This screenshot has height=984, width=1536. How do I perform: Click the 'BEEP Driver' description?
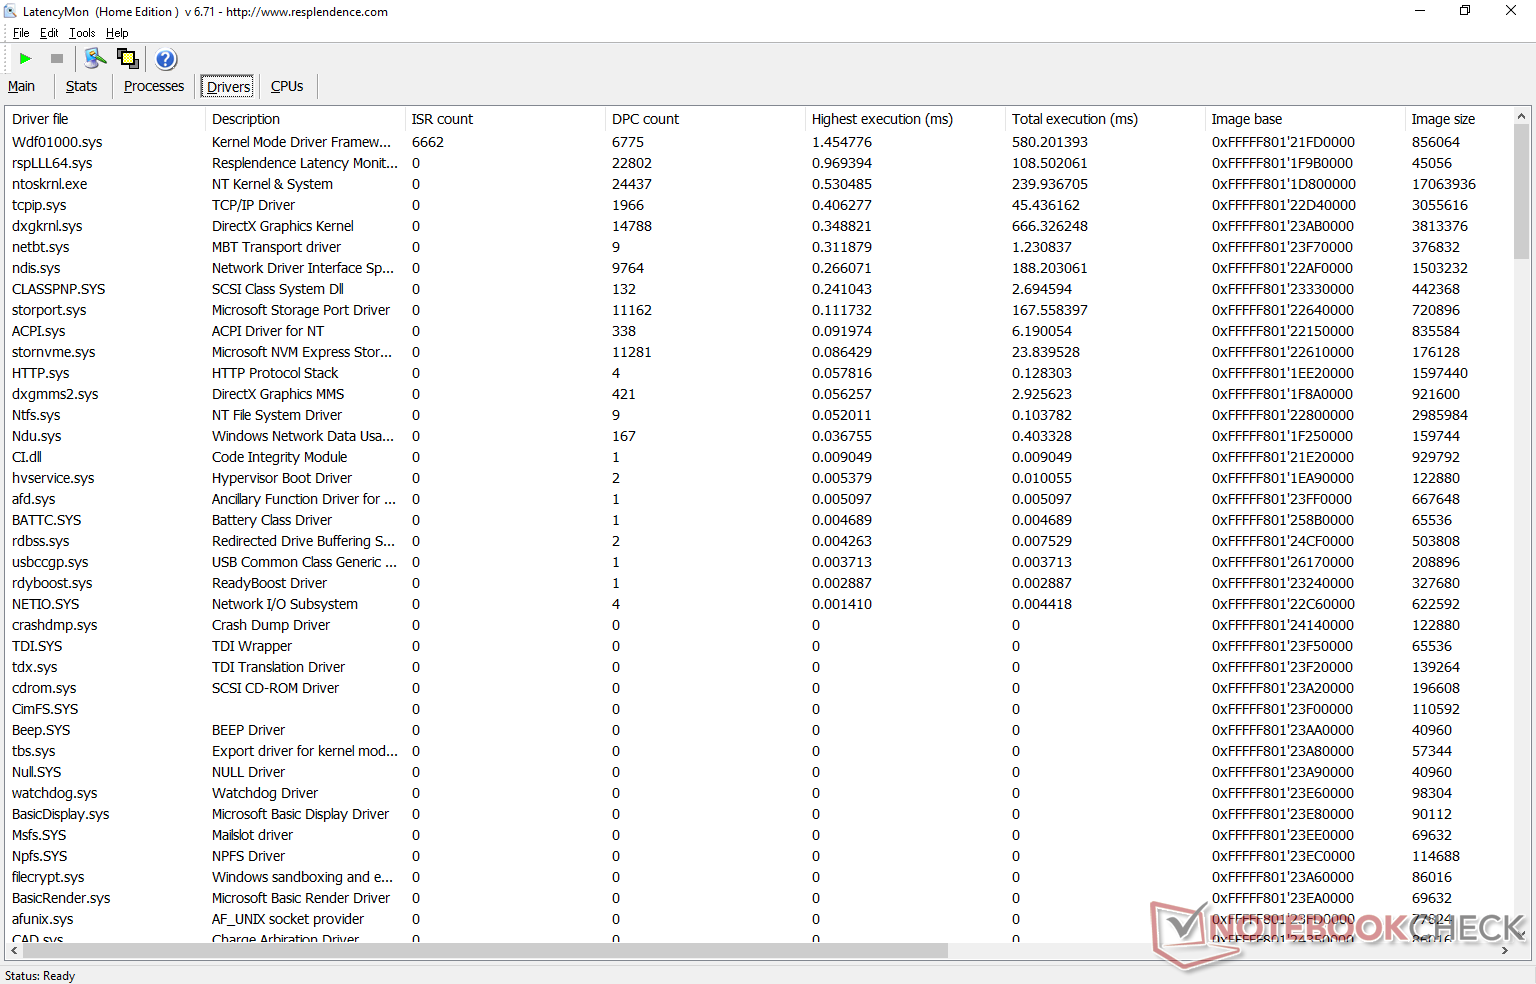click(x=248, y=730)
